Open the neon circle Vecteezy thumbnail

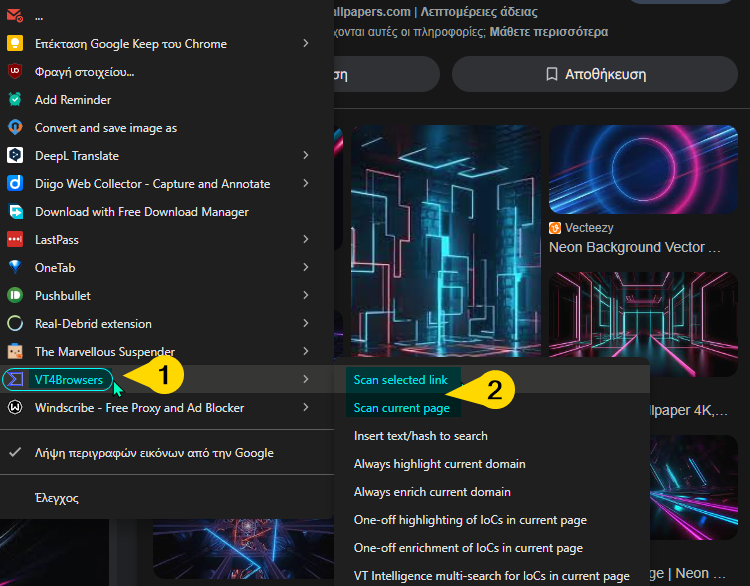(x=643, y=169)
